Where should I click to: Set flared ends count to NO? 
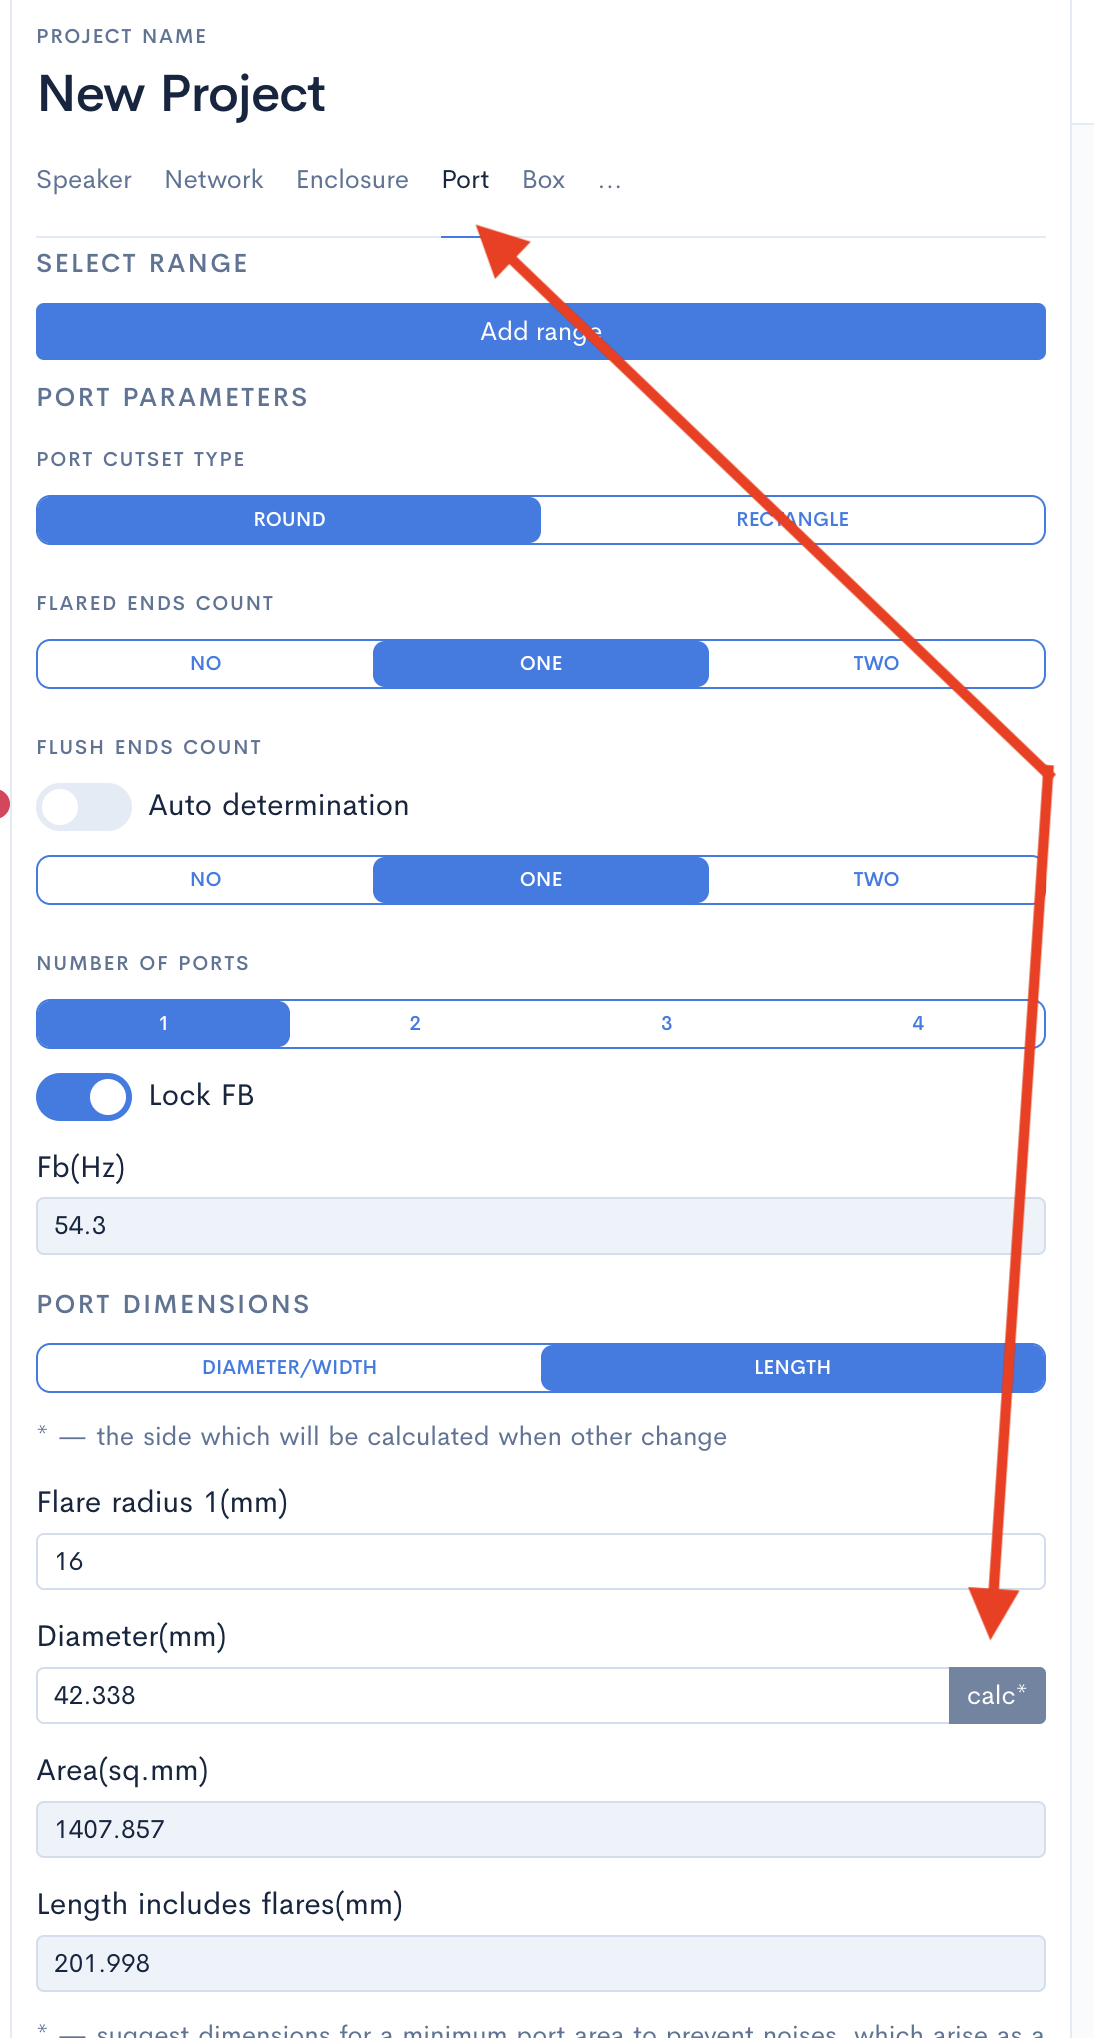click(205, 664)
